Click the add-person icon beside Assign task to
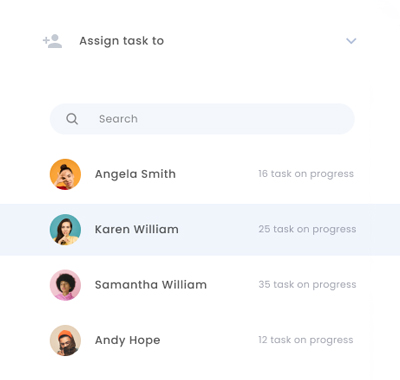Image resolution: width=400 pixels, height=380 pixels. (x=52, y=41)
